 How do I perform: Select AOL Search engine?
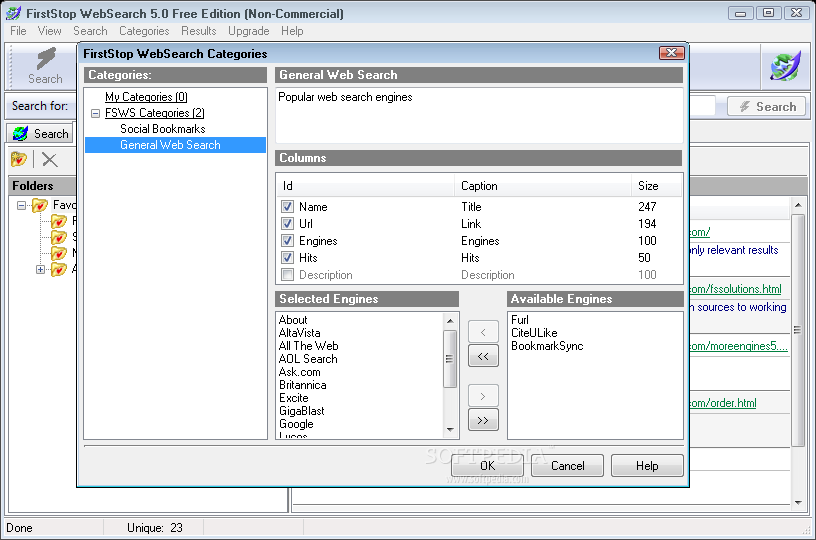pos(308,359)
